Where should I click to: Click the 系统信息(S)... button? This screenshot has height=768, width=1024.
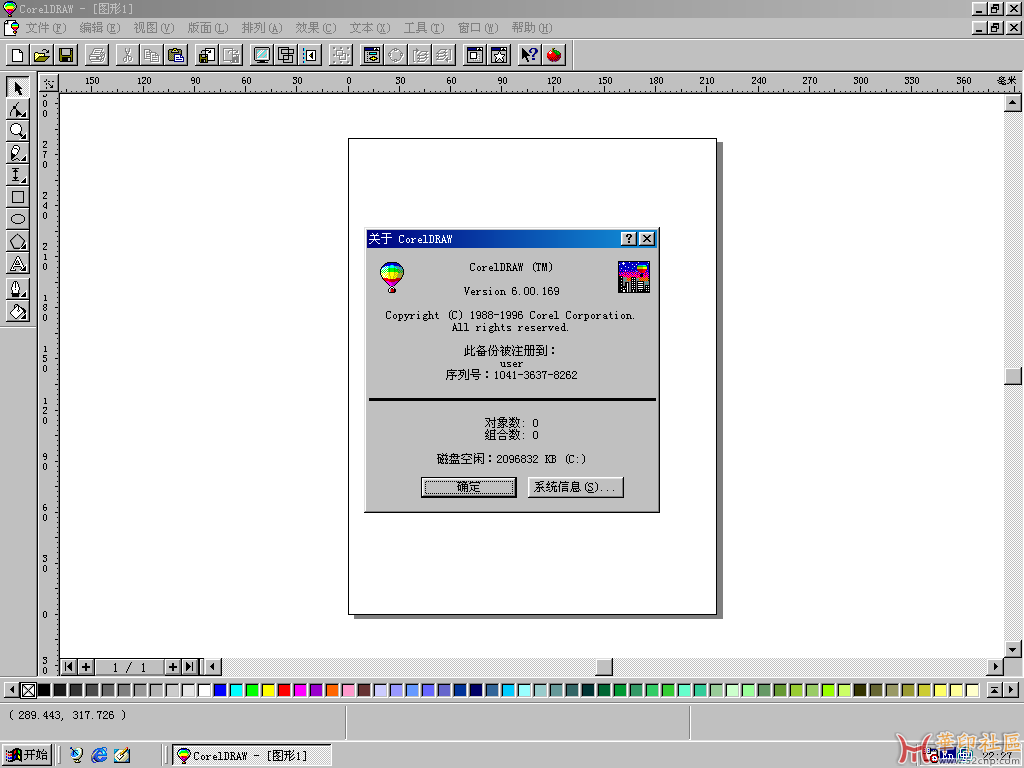click(575, 487)
